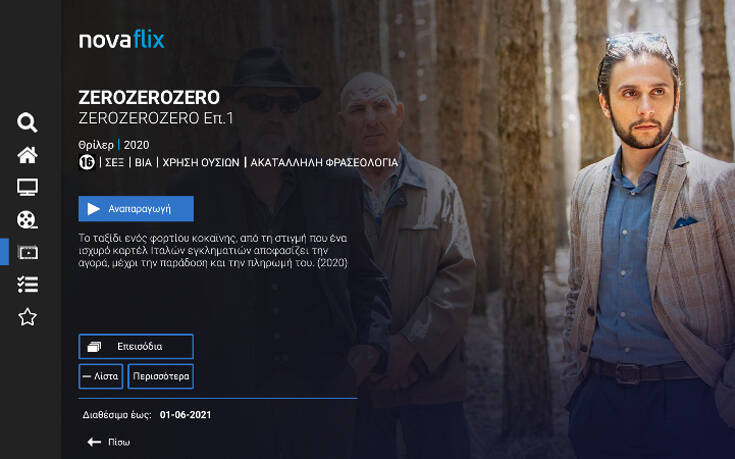735x459 pixels.
Task: Select the highlighted series video icon
Action: [x=28, y=252]
